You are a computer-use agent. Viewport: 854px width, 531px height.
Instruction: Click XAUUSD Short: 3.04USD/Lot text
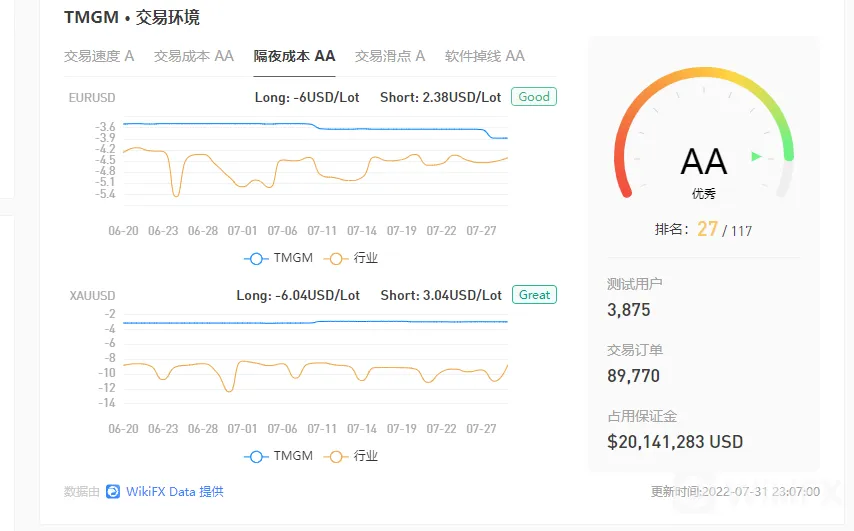click(441, 296)
